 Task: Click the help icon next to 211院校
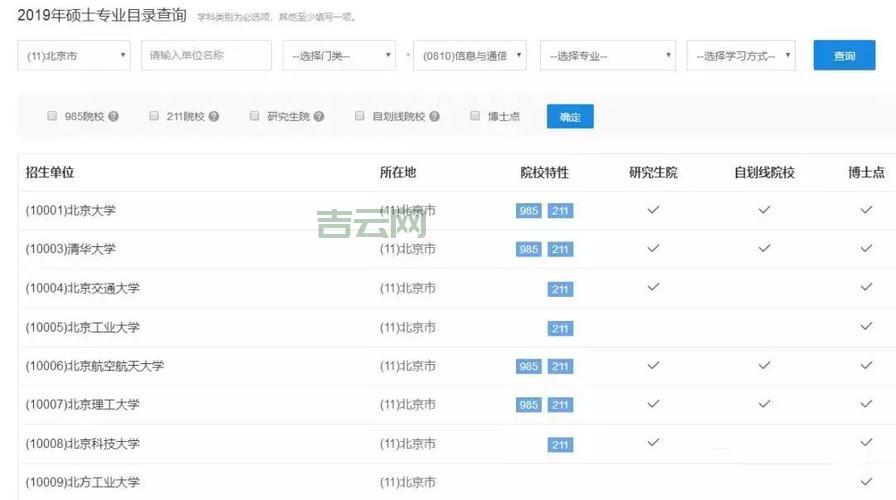(214, 117)
